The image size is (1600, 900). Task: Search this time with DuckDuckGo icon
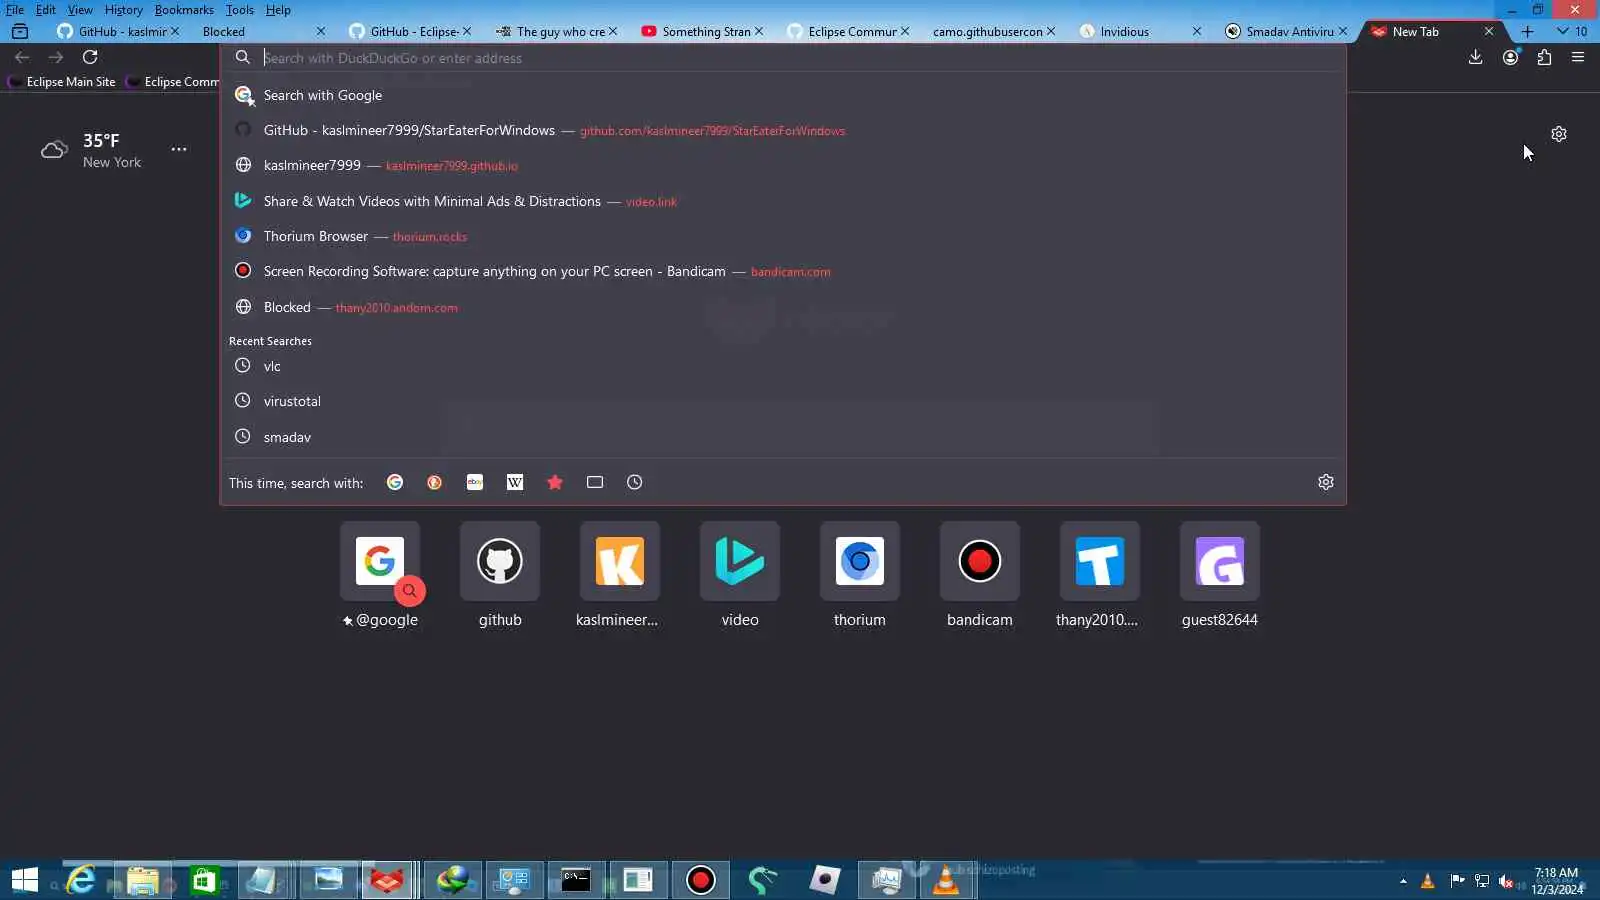pos(434,482)
